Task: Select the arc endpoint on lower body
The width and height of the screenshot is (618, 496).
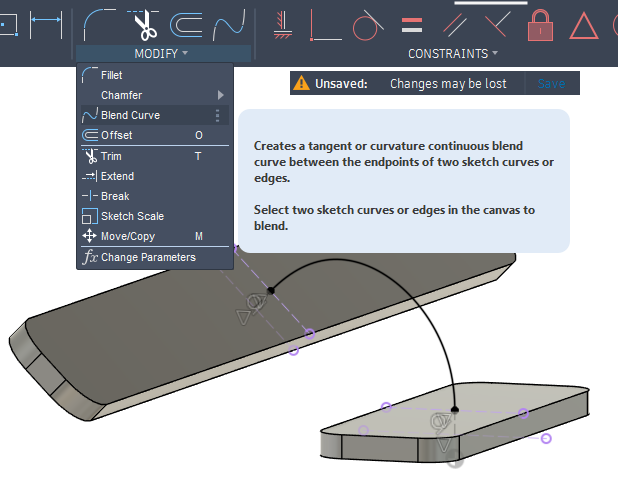Action: click(455, 410)
